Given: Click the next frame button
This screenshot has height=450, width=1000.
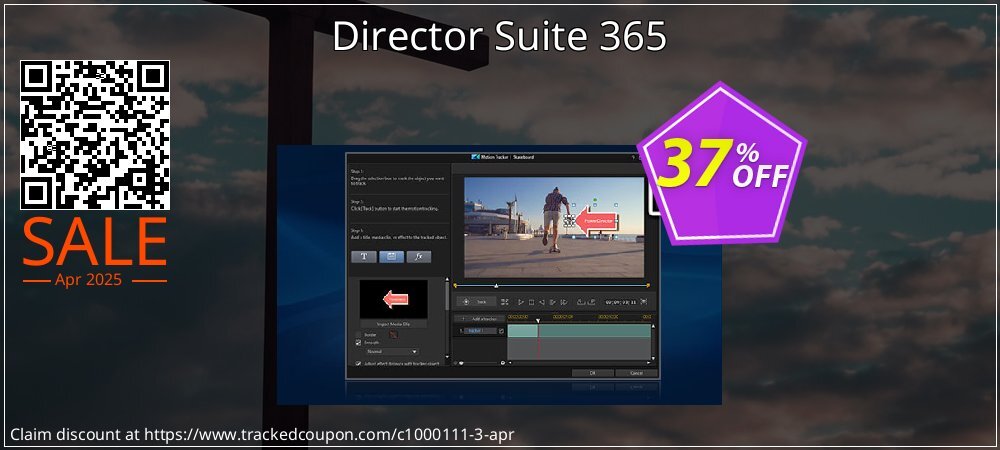Looking at the screenshot, I should pyautogui.click(x=552, y=301).
